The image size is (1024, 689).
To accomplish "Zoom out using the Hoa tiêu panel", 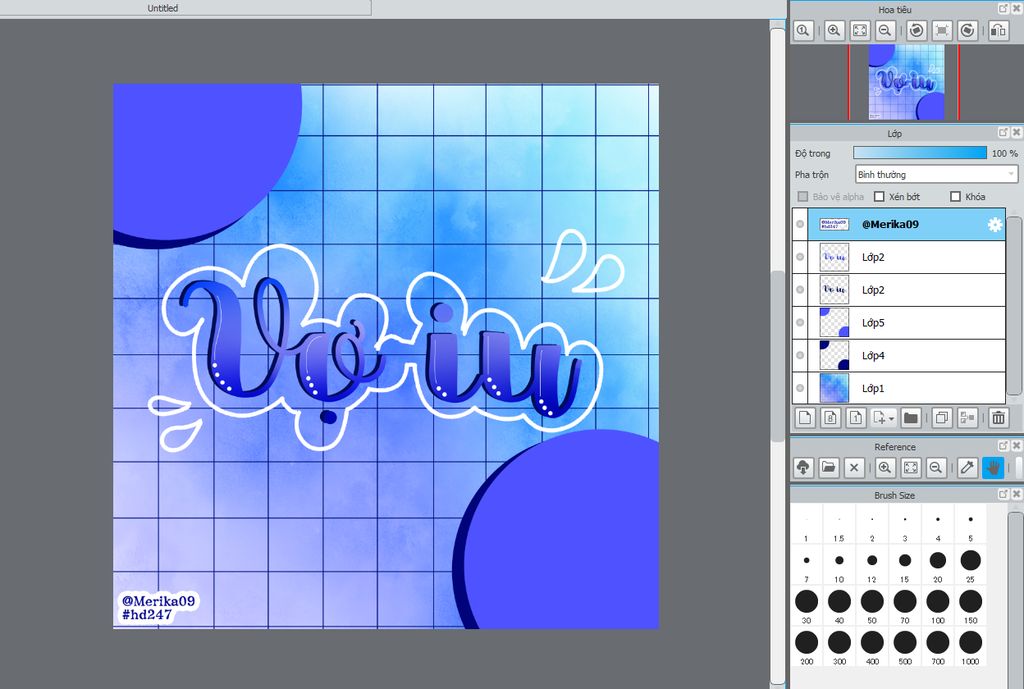I will tap(886, 31).
